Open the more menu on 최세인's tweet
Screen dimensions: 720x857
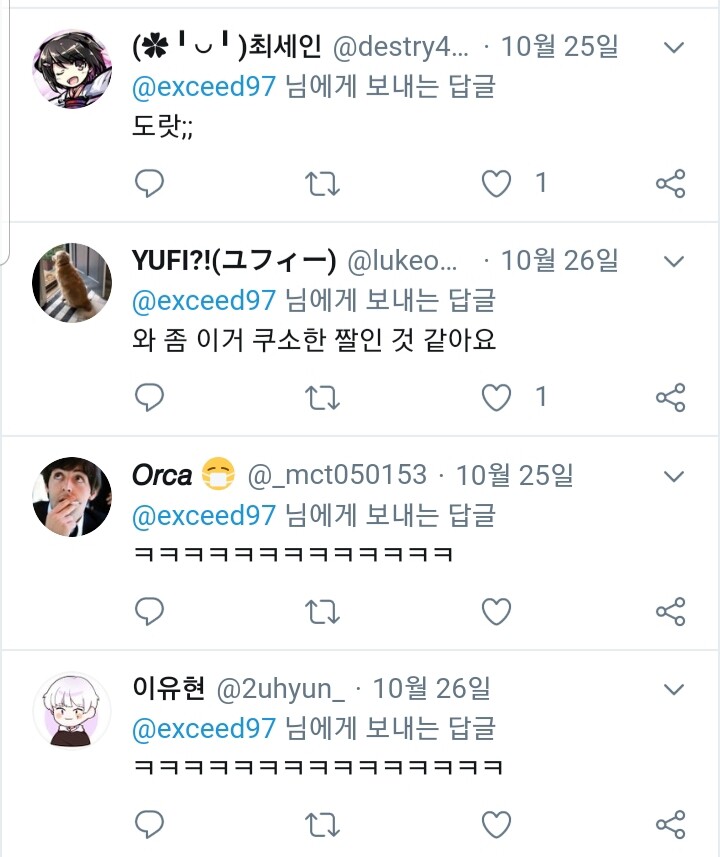pos(675,47)
